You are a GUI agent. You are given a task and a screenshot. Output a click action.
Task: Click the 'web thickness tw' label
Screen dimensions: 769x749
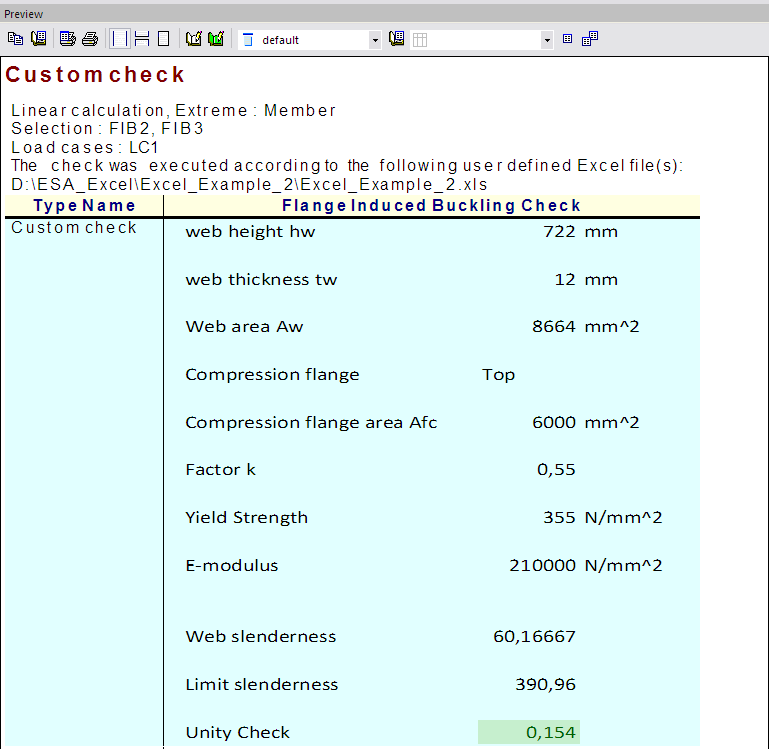coord(261,280)
